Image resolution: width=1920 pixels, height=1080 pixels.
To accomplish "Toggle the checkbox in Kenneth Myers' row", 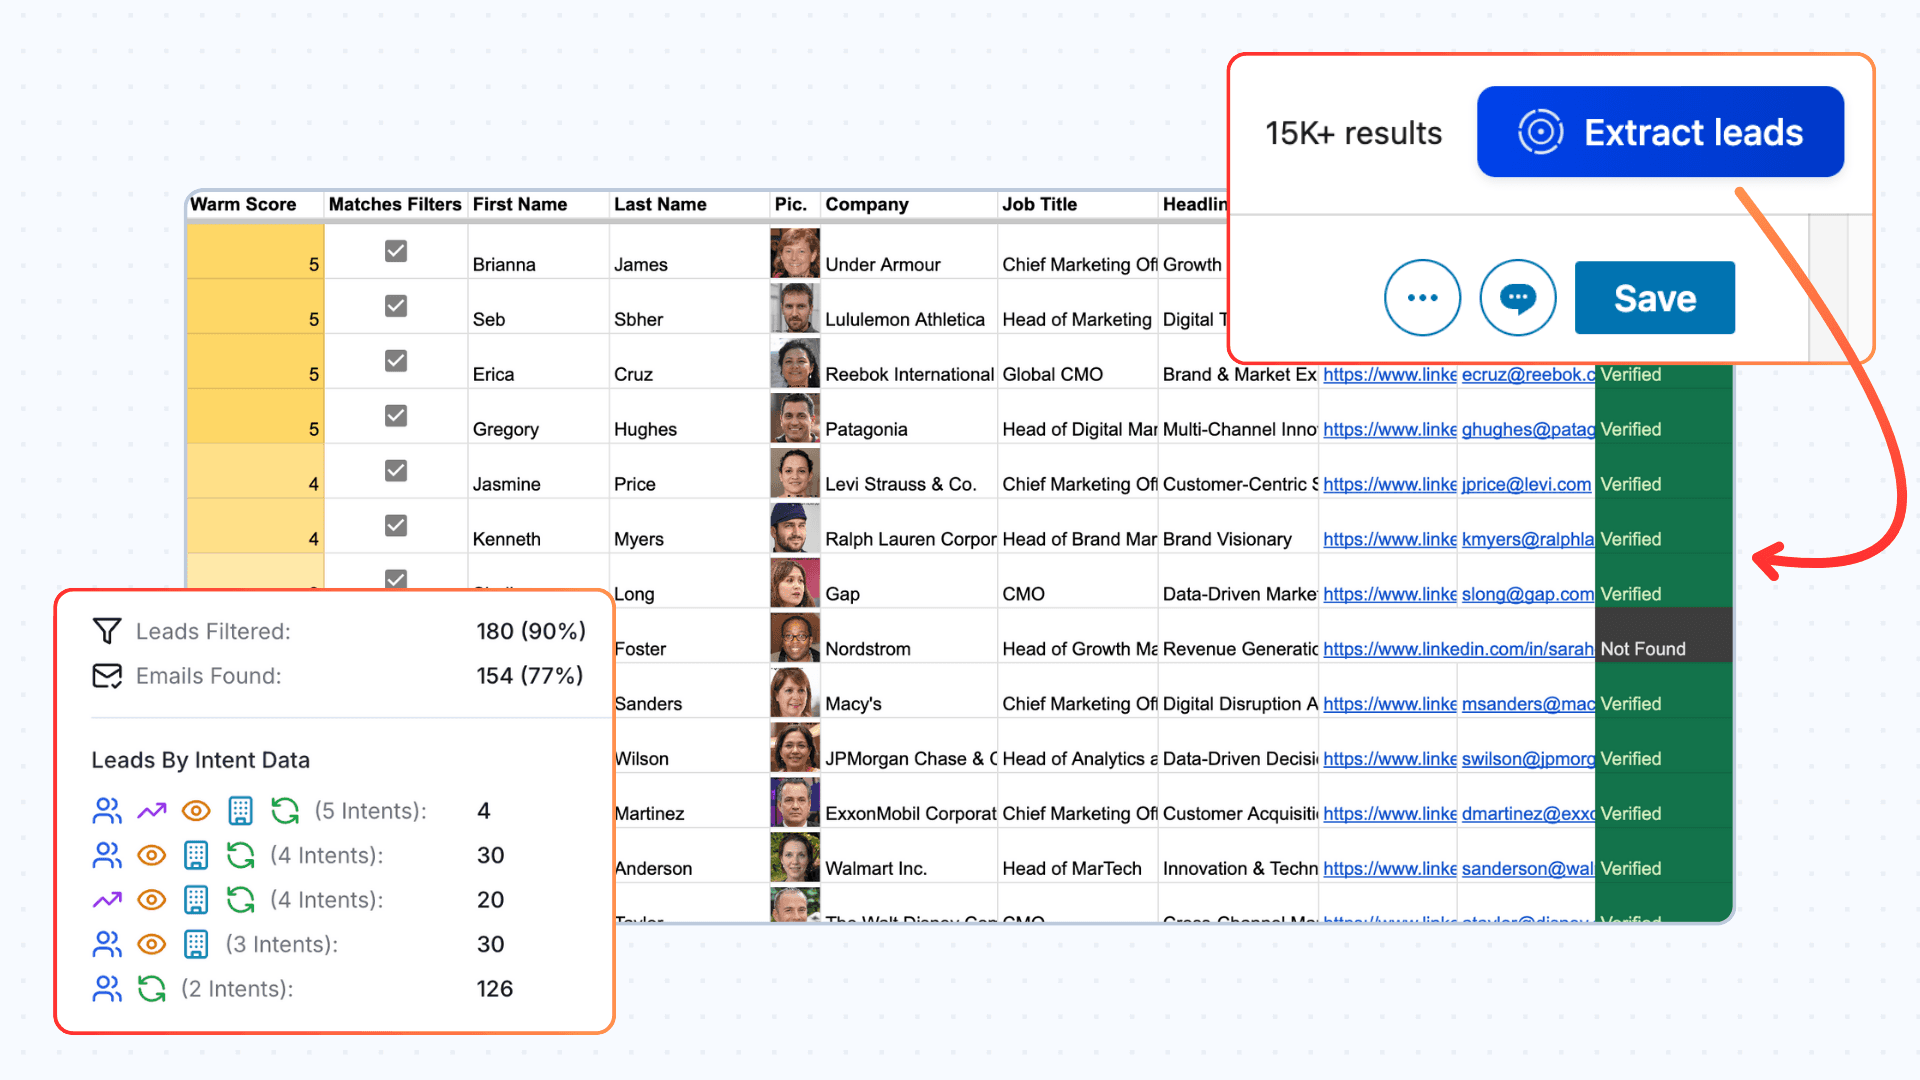I will pyautogui.click(x=396, y=526).
